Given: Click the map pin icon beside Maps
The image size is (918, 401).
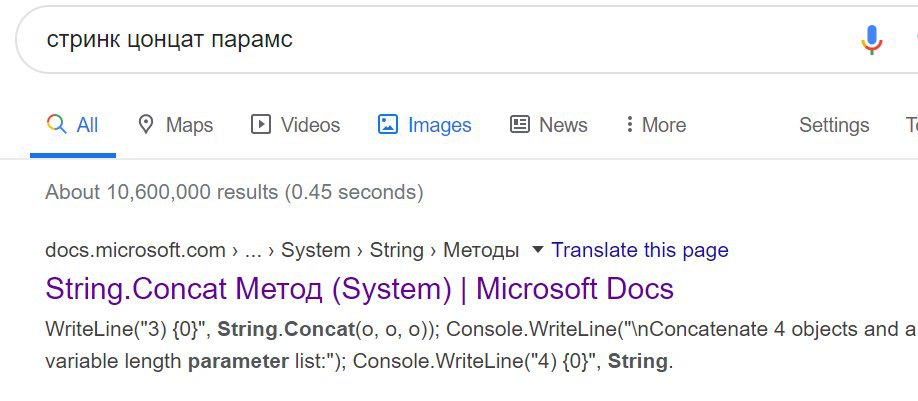Looking at the screenshot, I should coord(145,124).
